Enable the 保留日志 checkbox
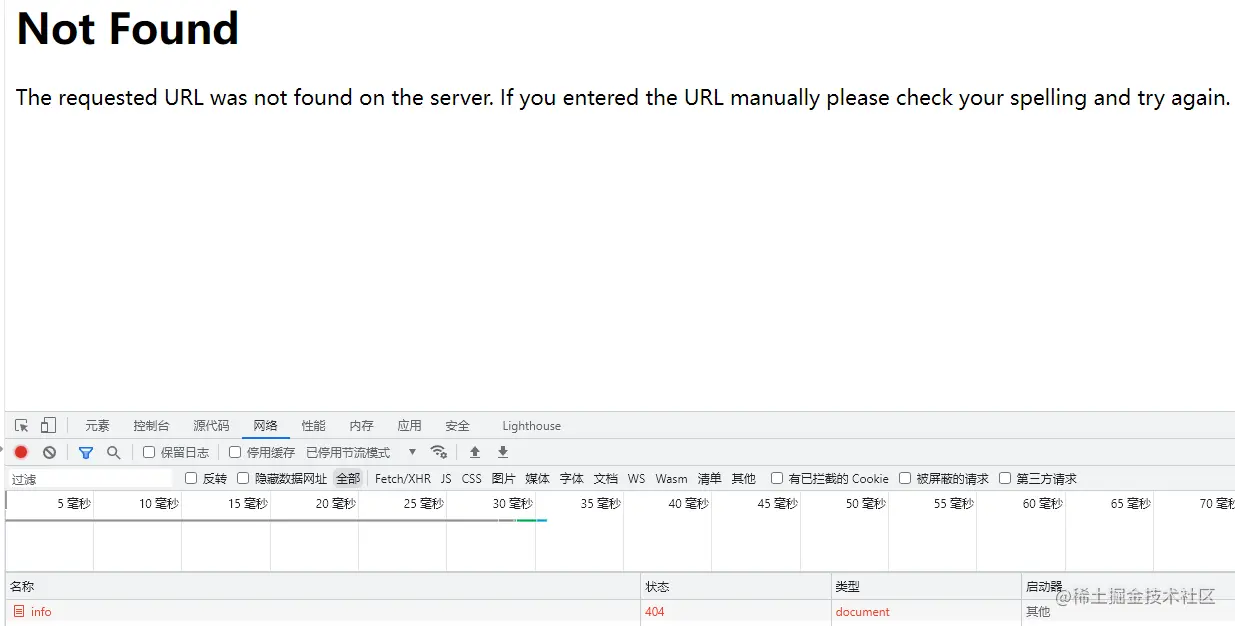The image size is (1235, 626). (x=149, y=452)
